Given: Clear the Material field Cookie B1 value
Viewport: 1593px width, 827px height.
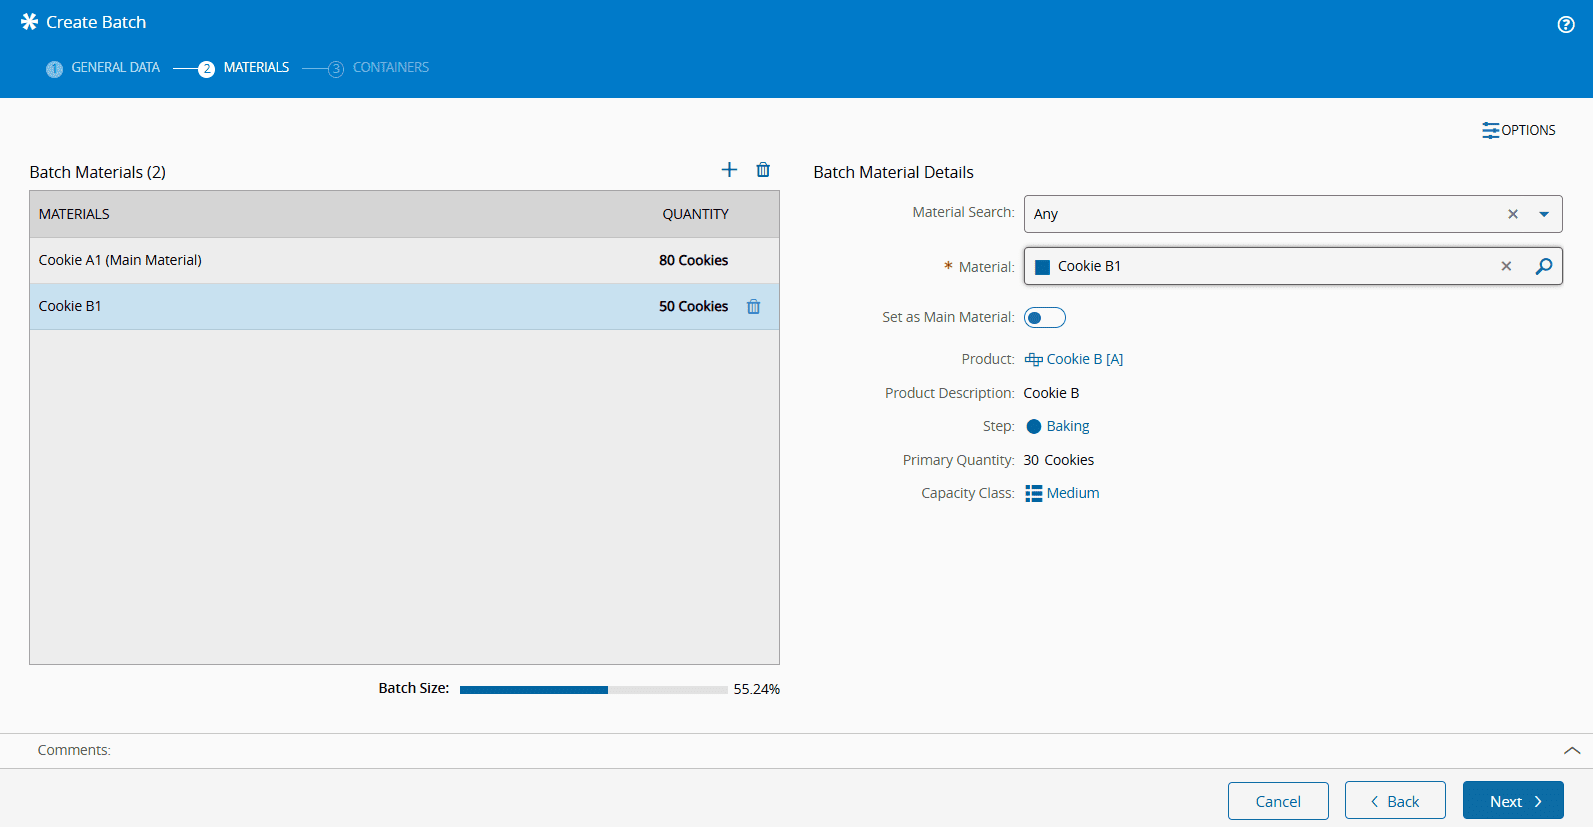Looking at the screenshot, I should (x=1506, y=266).
